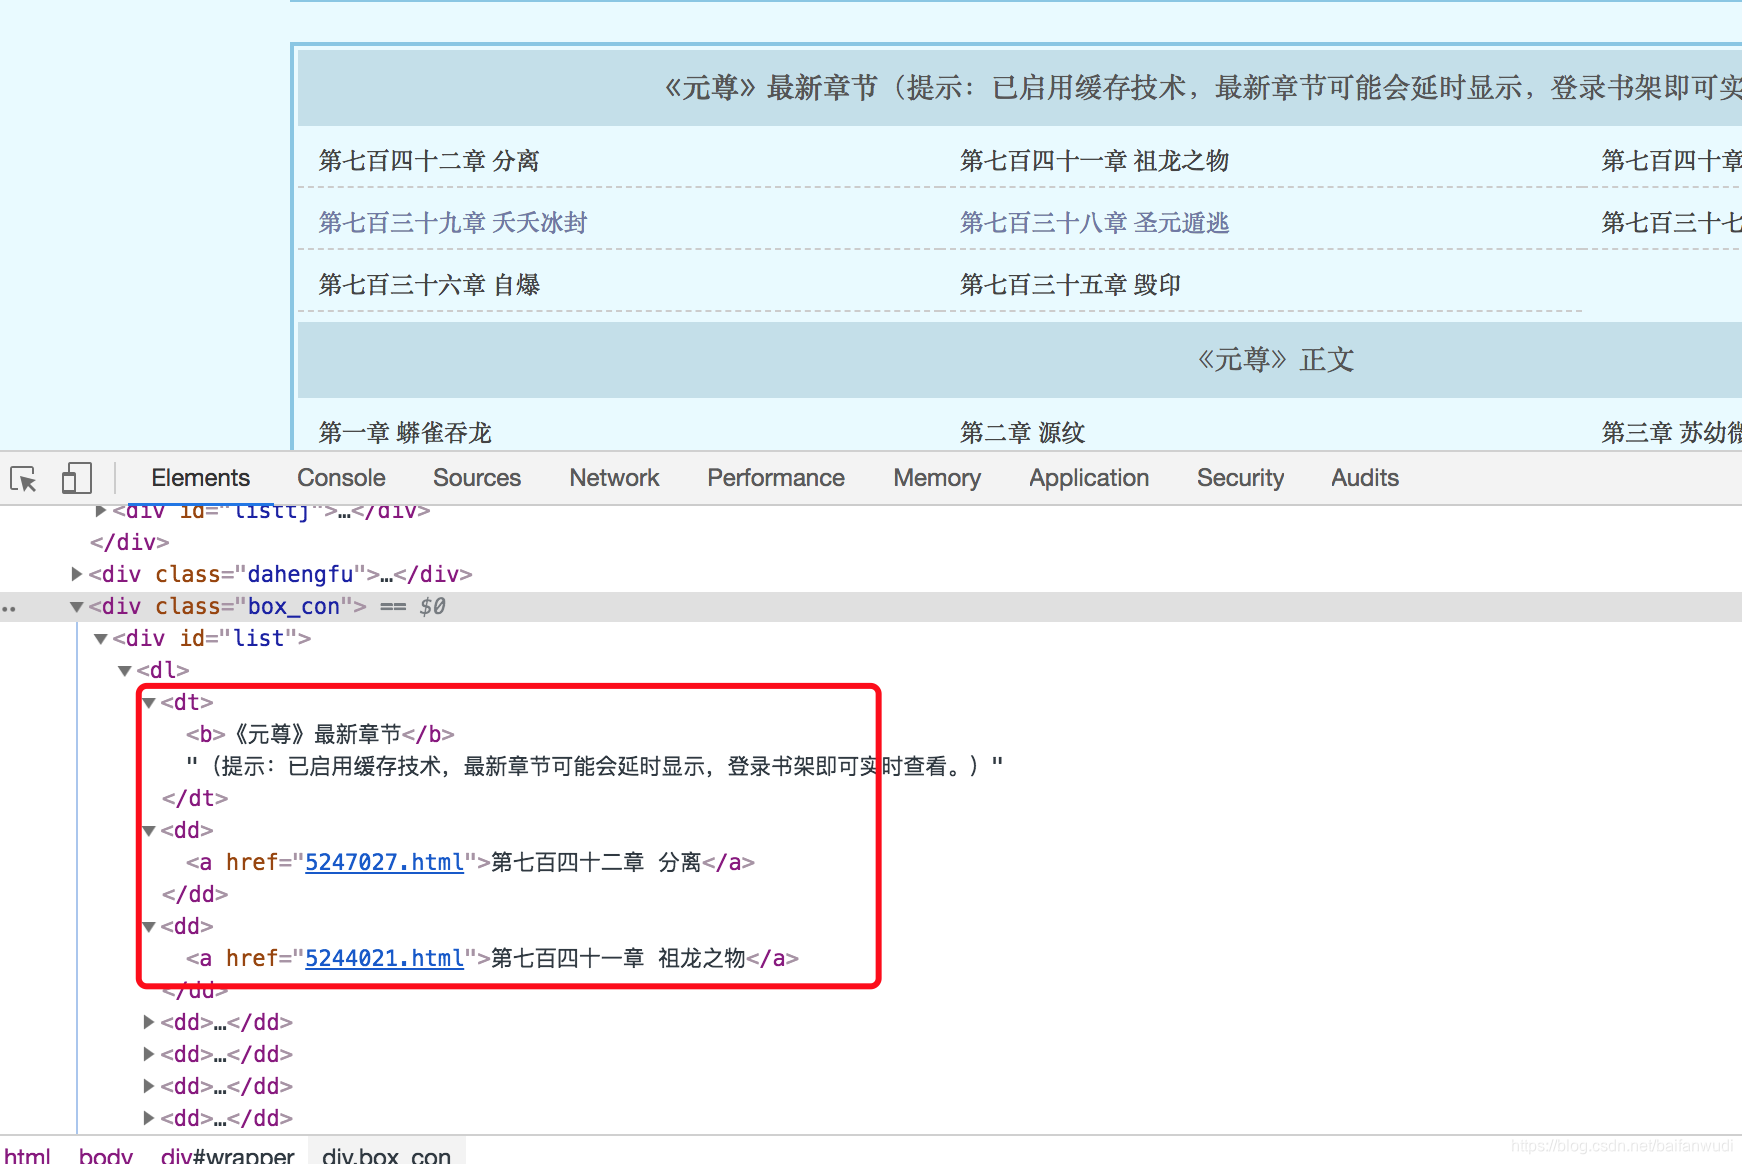Collapse the dd containing 5247027.html link
The height and width of the screenshot is (1164, 1742).
point(149,830)
